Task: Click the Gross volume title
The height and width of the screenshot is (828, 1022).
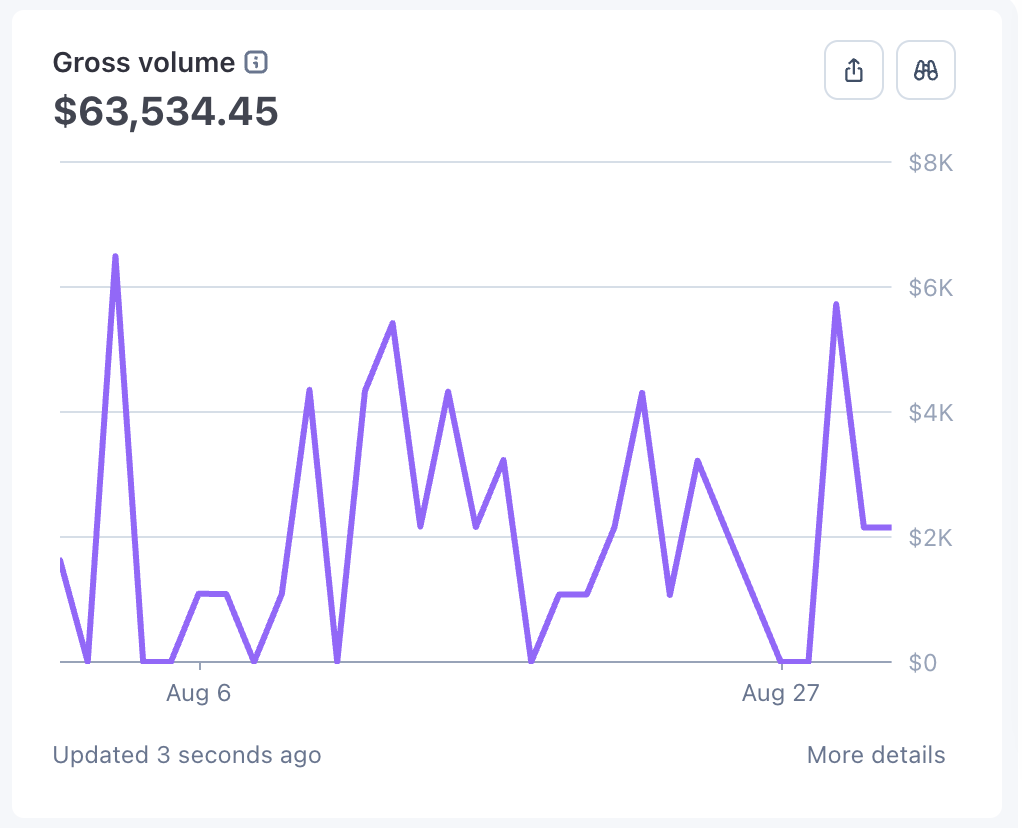Action: pyautogui.click(x=143, y=63)
